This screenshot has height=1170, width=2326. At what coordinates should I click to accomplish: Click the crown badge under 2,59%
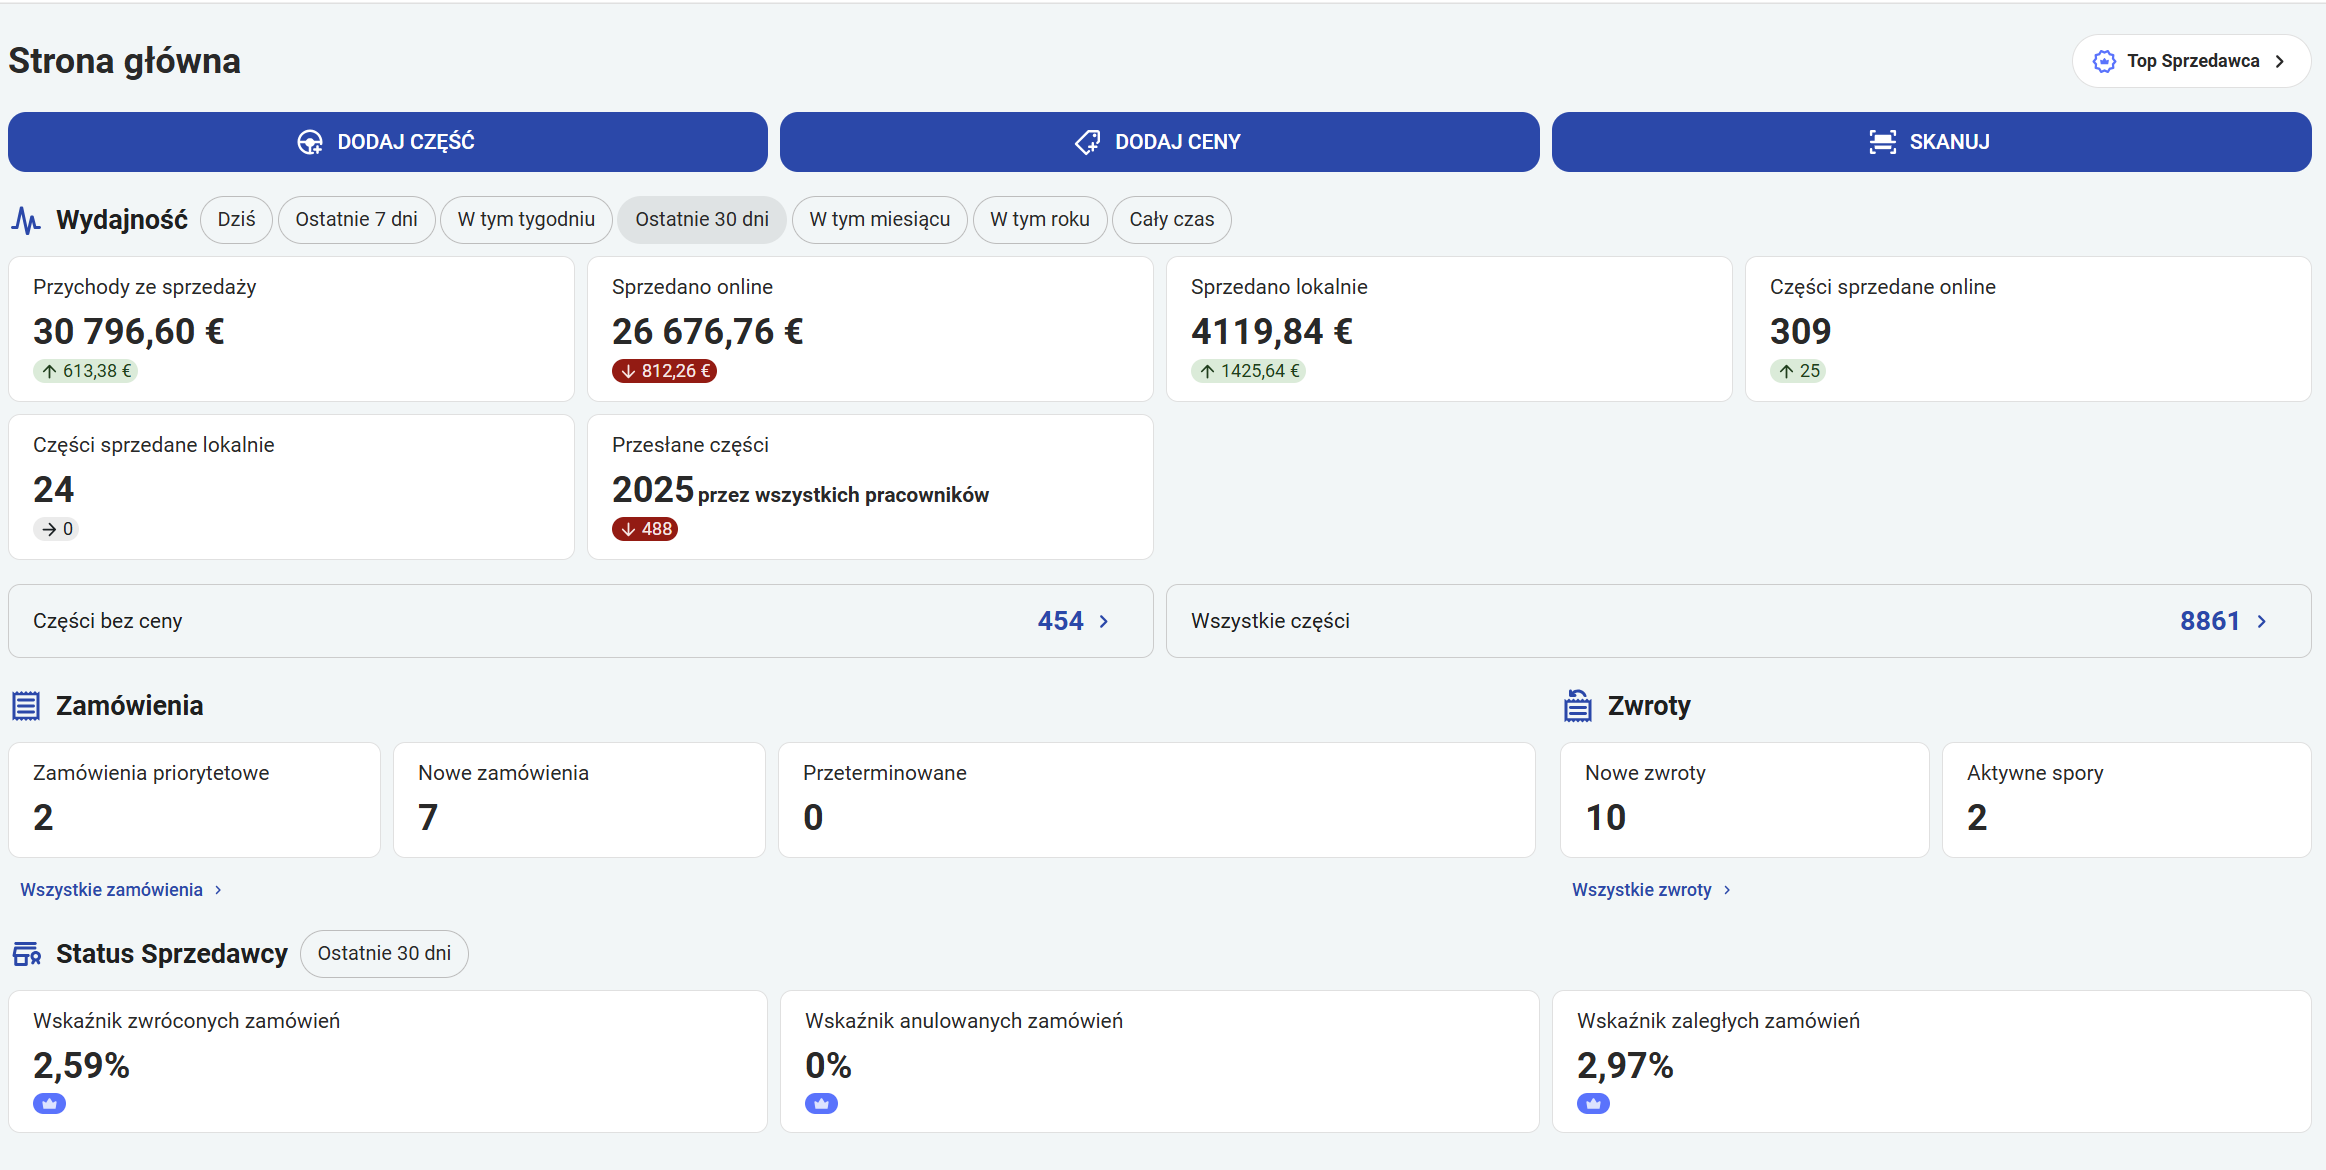pos(49,1104)
